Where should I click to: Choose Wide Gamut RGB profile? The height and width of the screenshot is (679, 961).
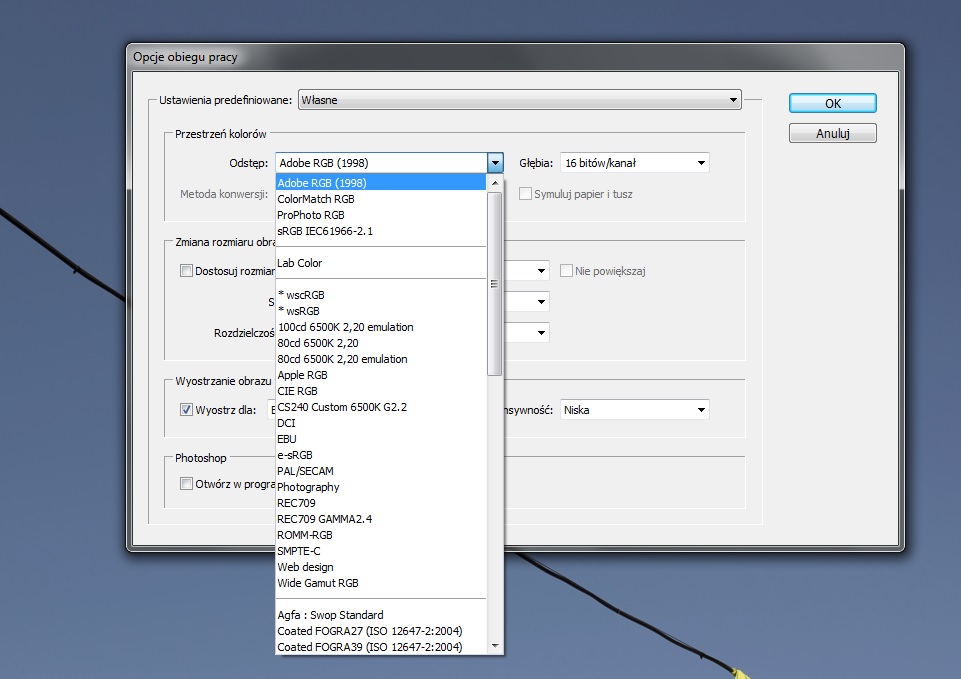click(317, 583)
